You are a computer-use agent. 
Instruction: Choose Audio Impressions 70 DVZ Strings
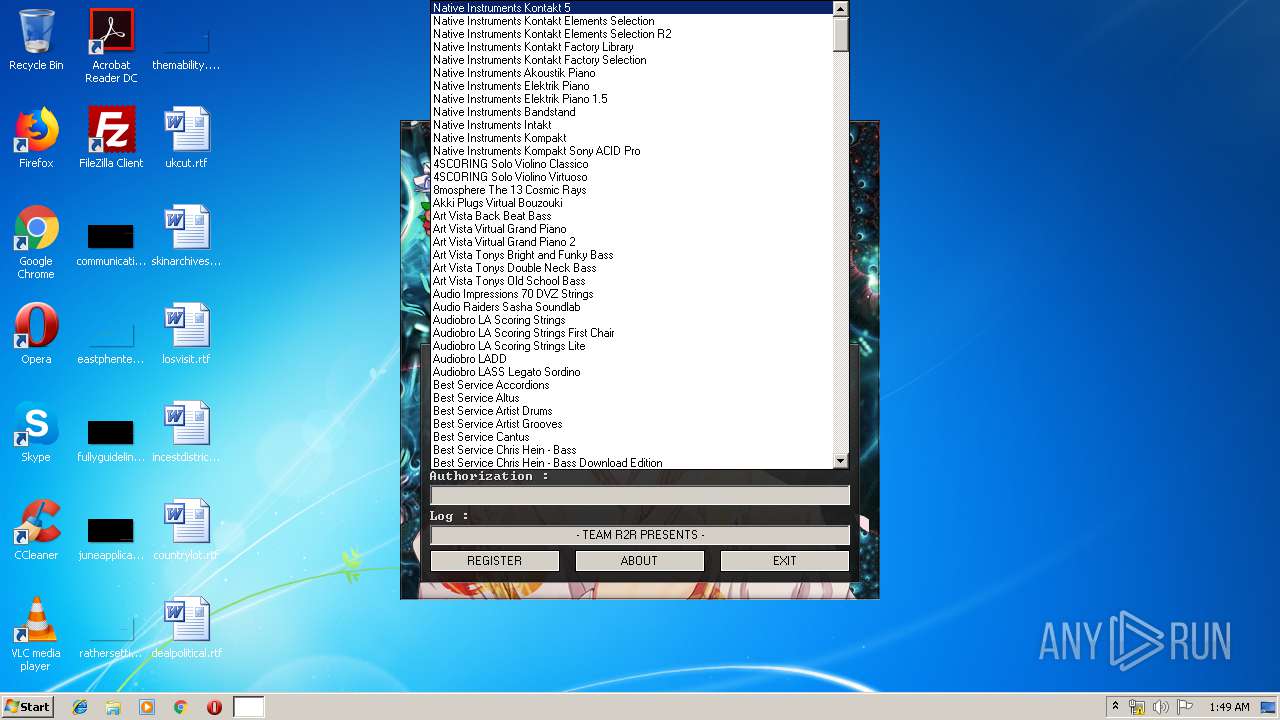tap(631, 294)
